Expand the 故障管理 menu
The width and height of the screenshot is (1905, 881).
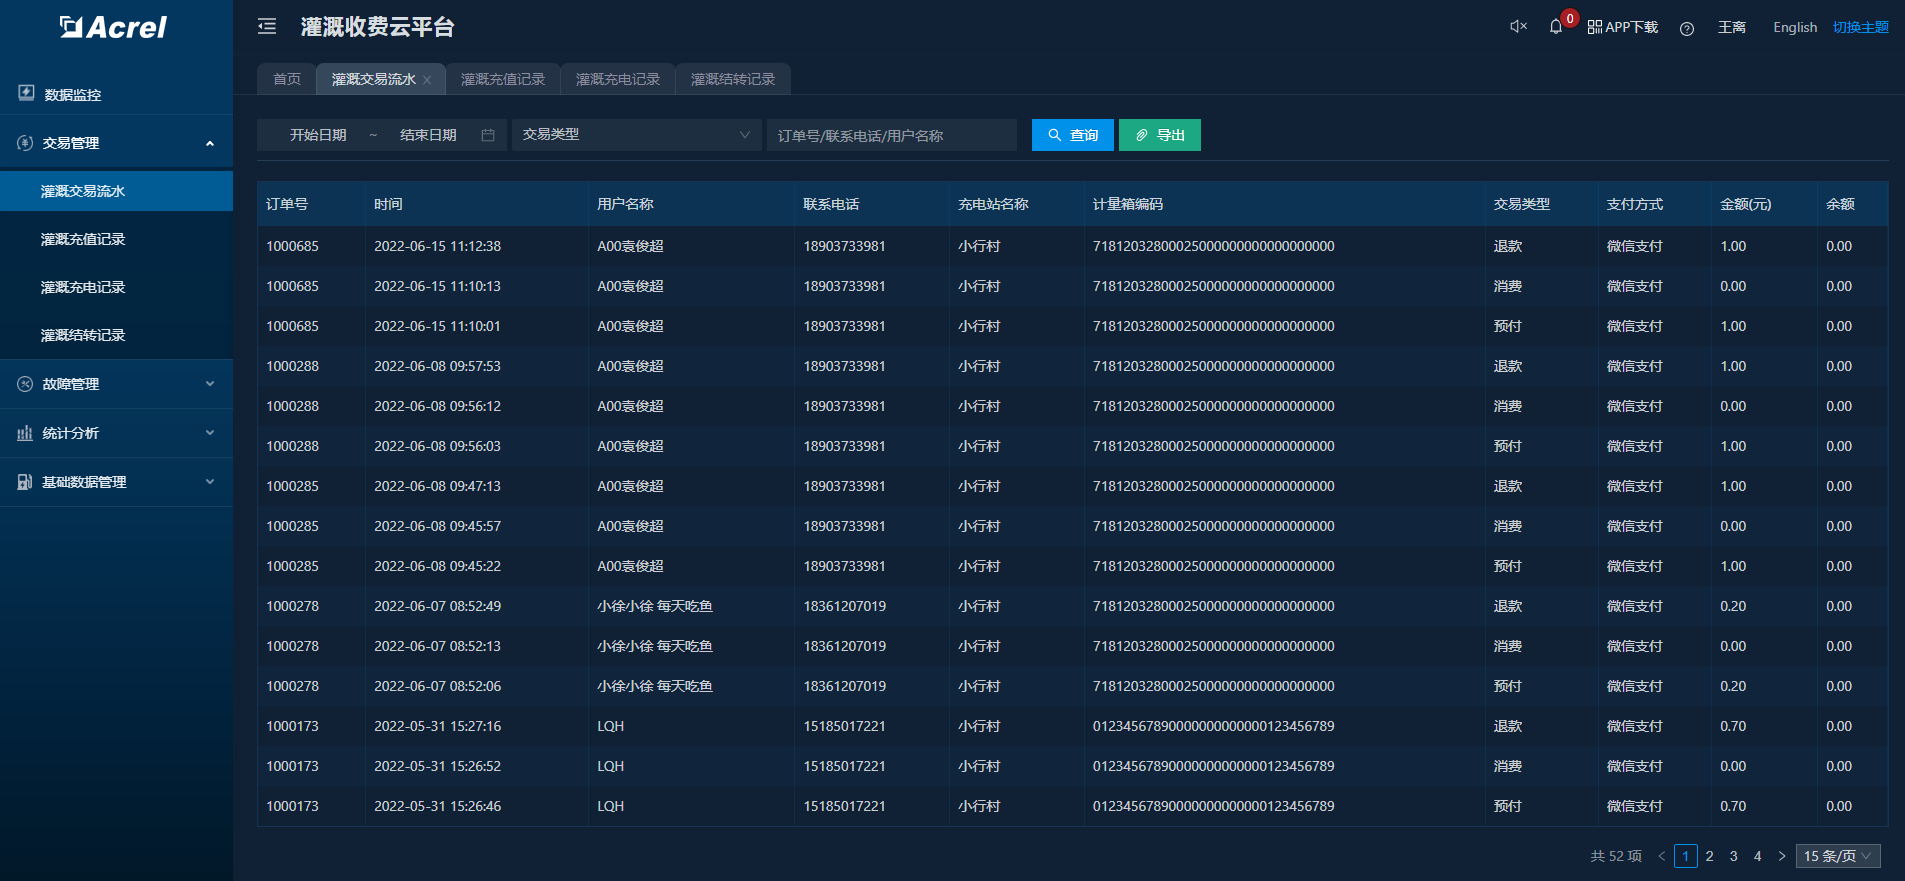pyautogui.click(x=116, y=384)
